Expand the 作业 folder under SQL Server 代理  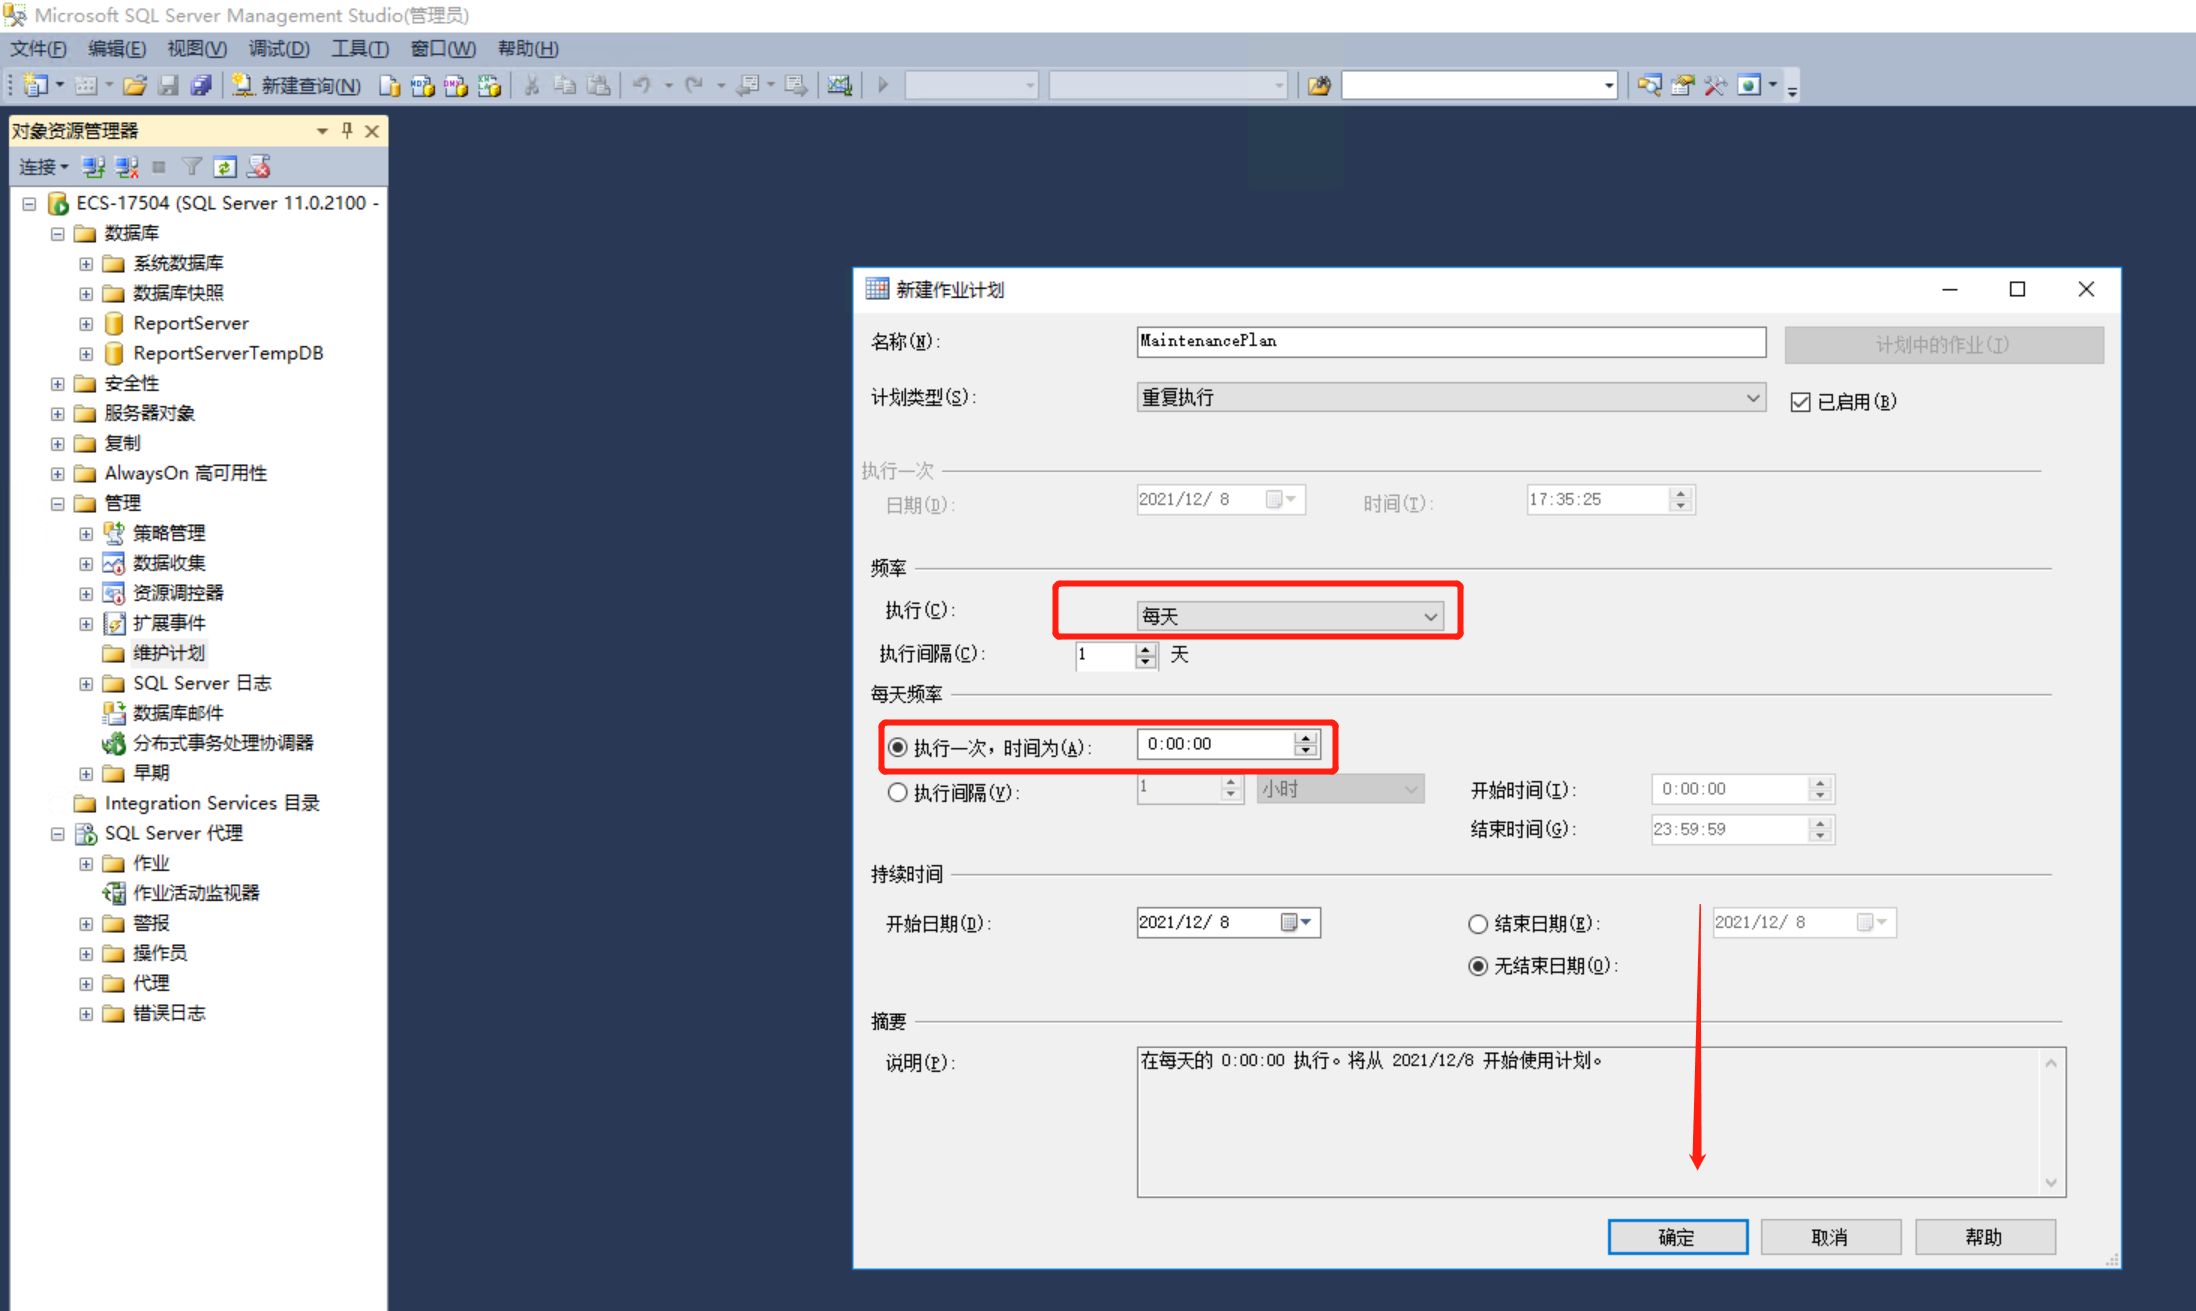(86, 863)
